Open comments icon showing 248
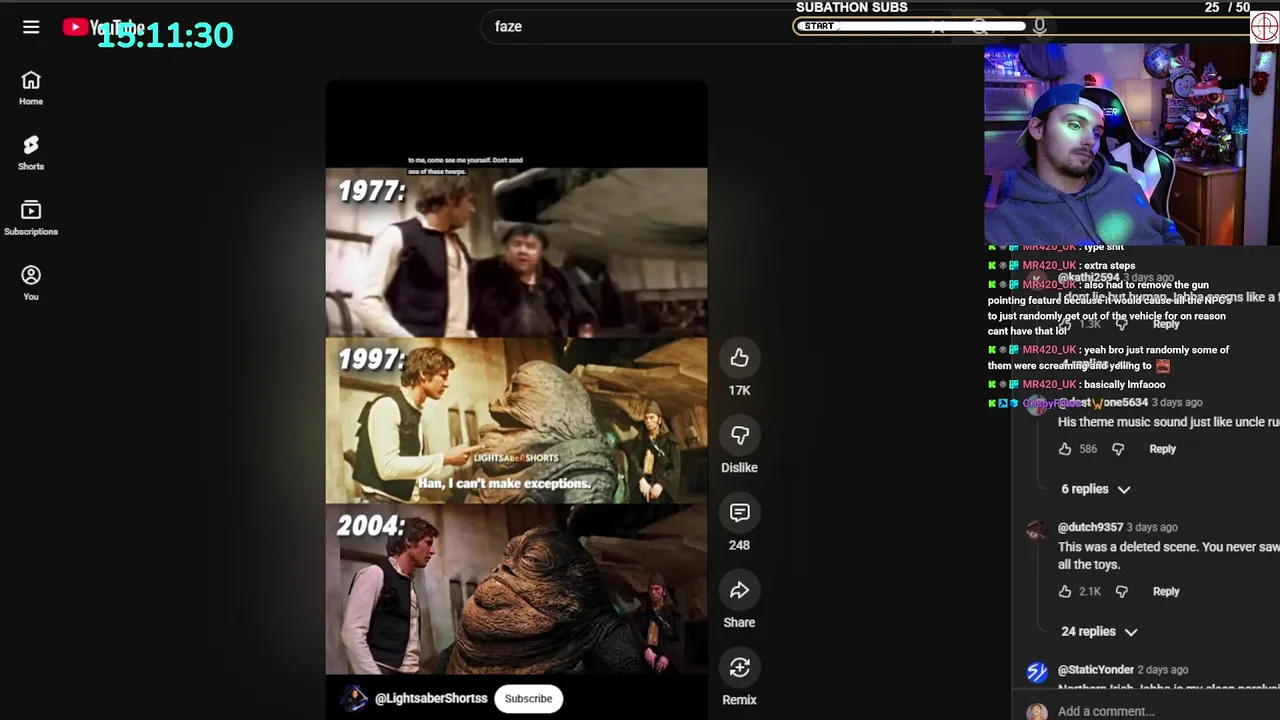 739,512
